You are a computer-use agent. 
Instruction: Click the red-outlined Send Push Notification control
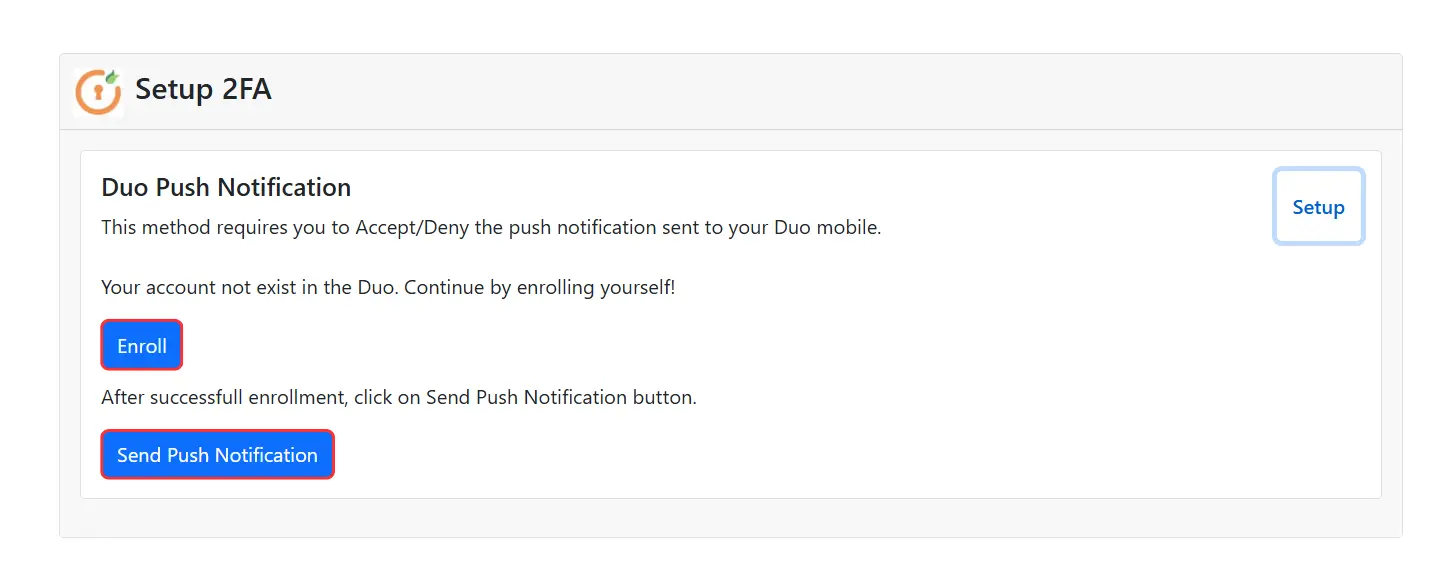click(217, 454)
